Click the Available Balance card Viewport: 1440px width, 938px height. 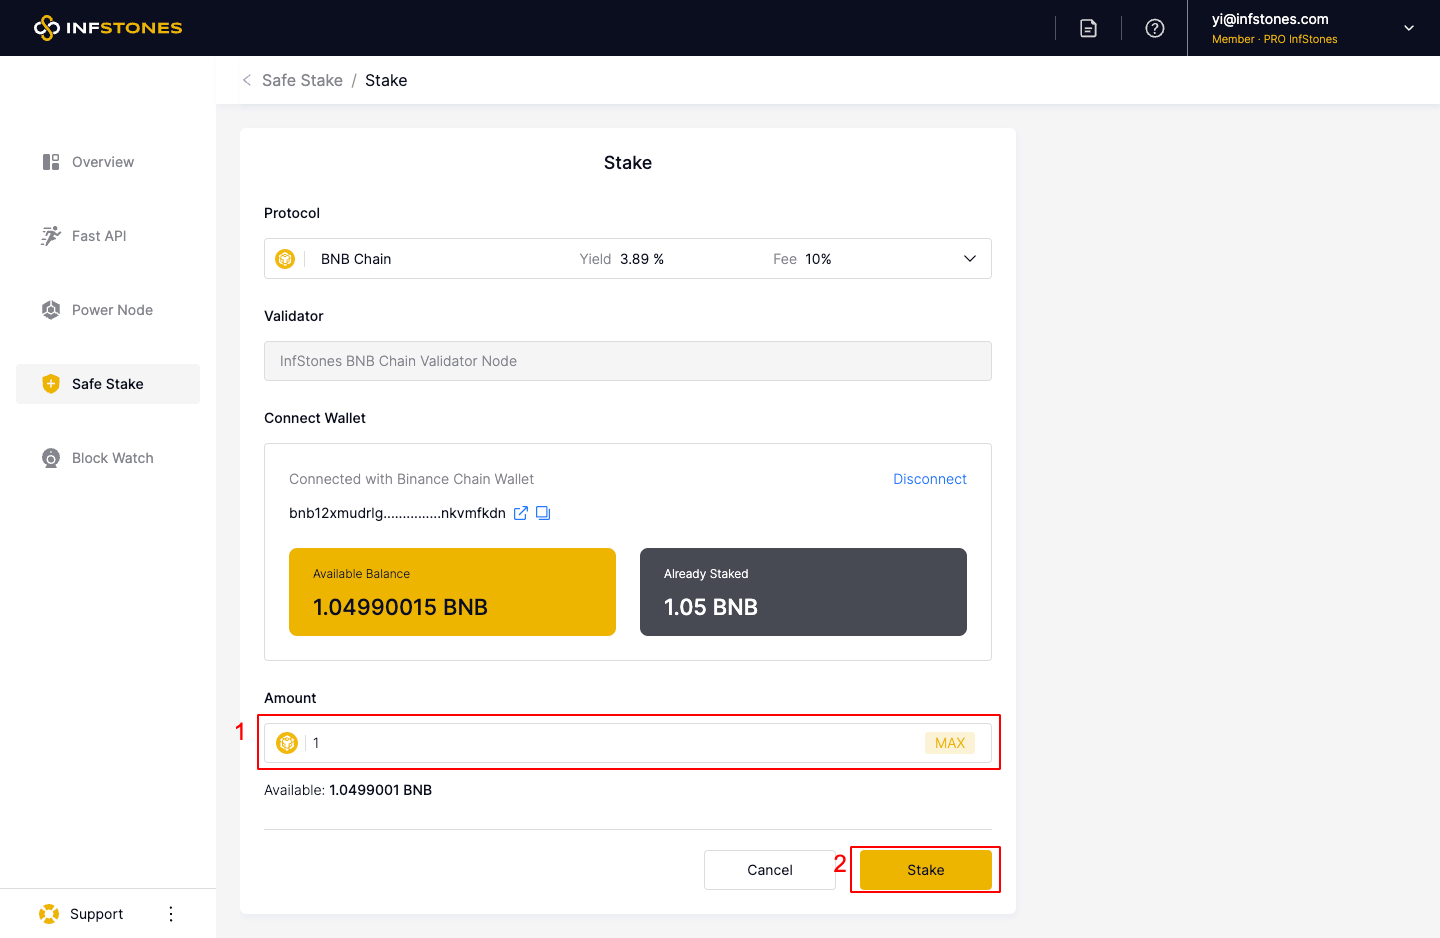click(x=452, y=592)
